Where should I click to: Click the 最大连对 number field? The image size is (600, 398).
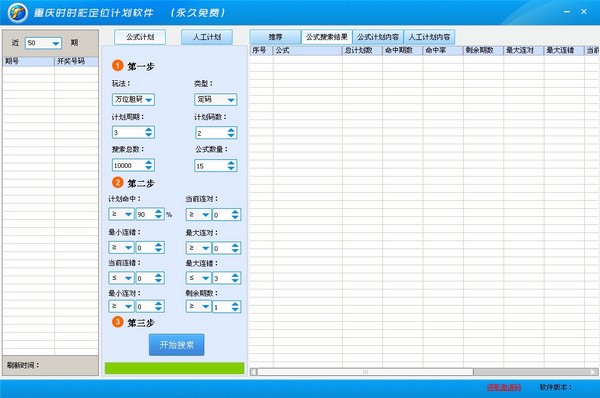point(222,248)
